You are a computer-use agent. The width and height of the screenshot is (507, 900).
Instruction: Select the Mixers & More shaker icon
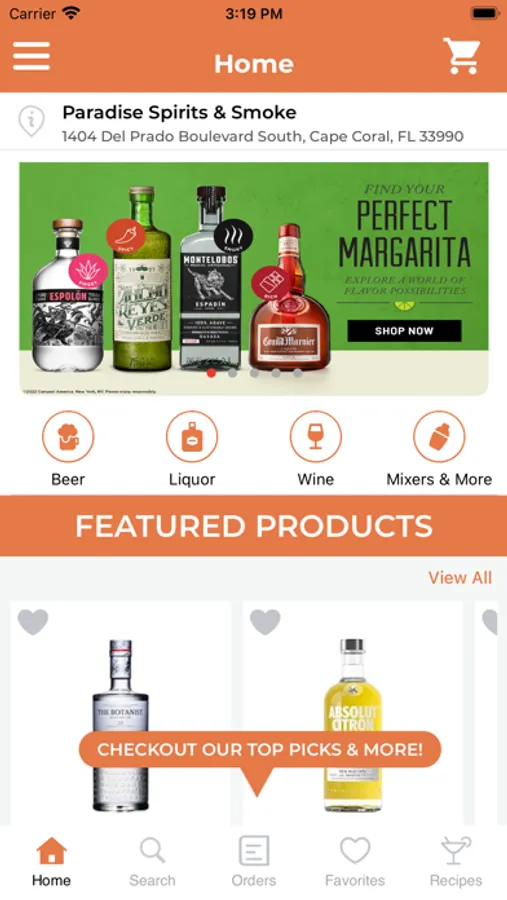(439, 436)
